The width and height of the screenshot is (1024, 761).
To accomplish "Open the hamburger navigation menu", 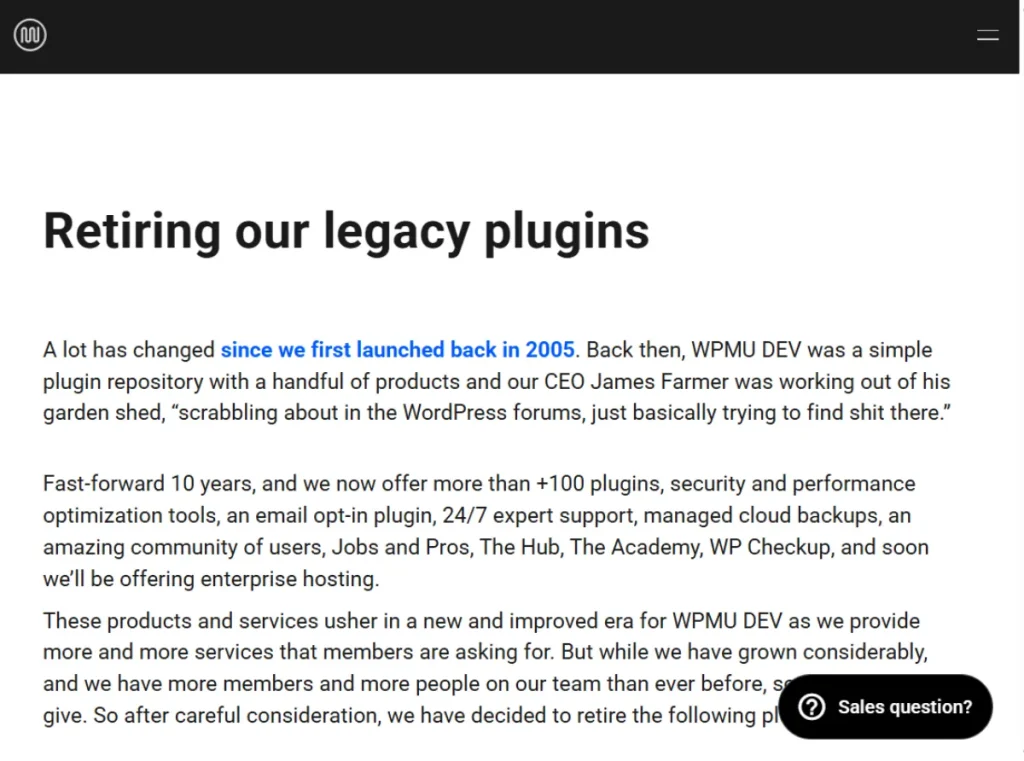I will [x=987, y=36].
